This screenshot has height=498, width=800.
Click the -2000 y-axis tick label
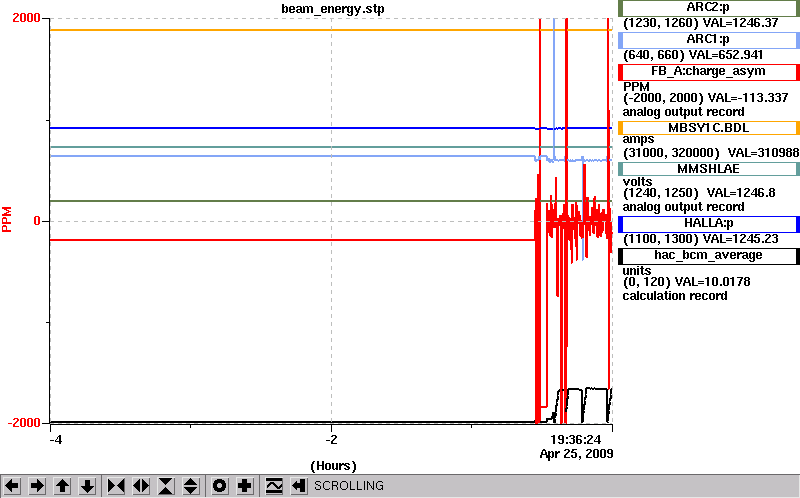coord(24,423)
